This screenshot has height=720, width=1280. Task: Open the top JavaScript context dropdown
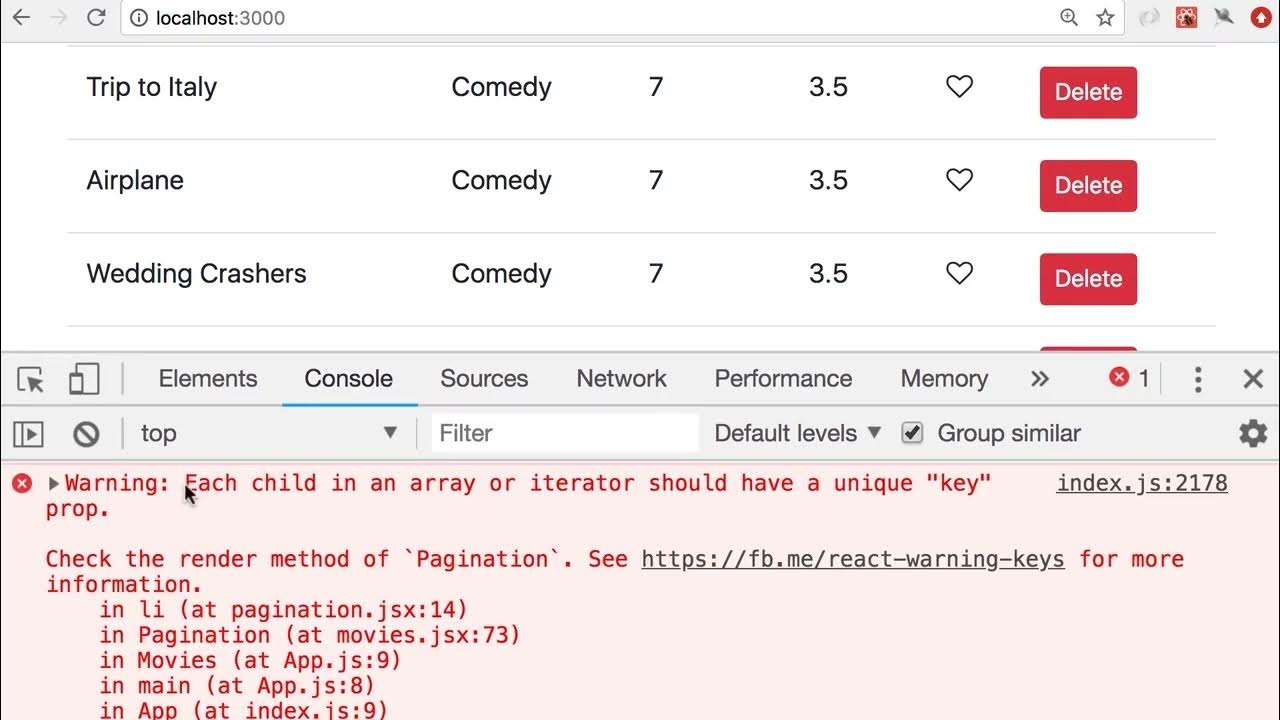click(x=268, y=433)
